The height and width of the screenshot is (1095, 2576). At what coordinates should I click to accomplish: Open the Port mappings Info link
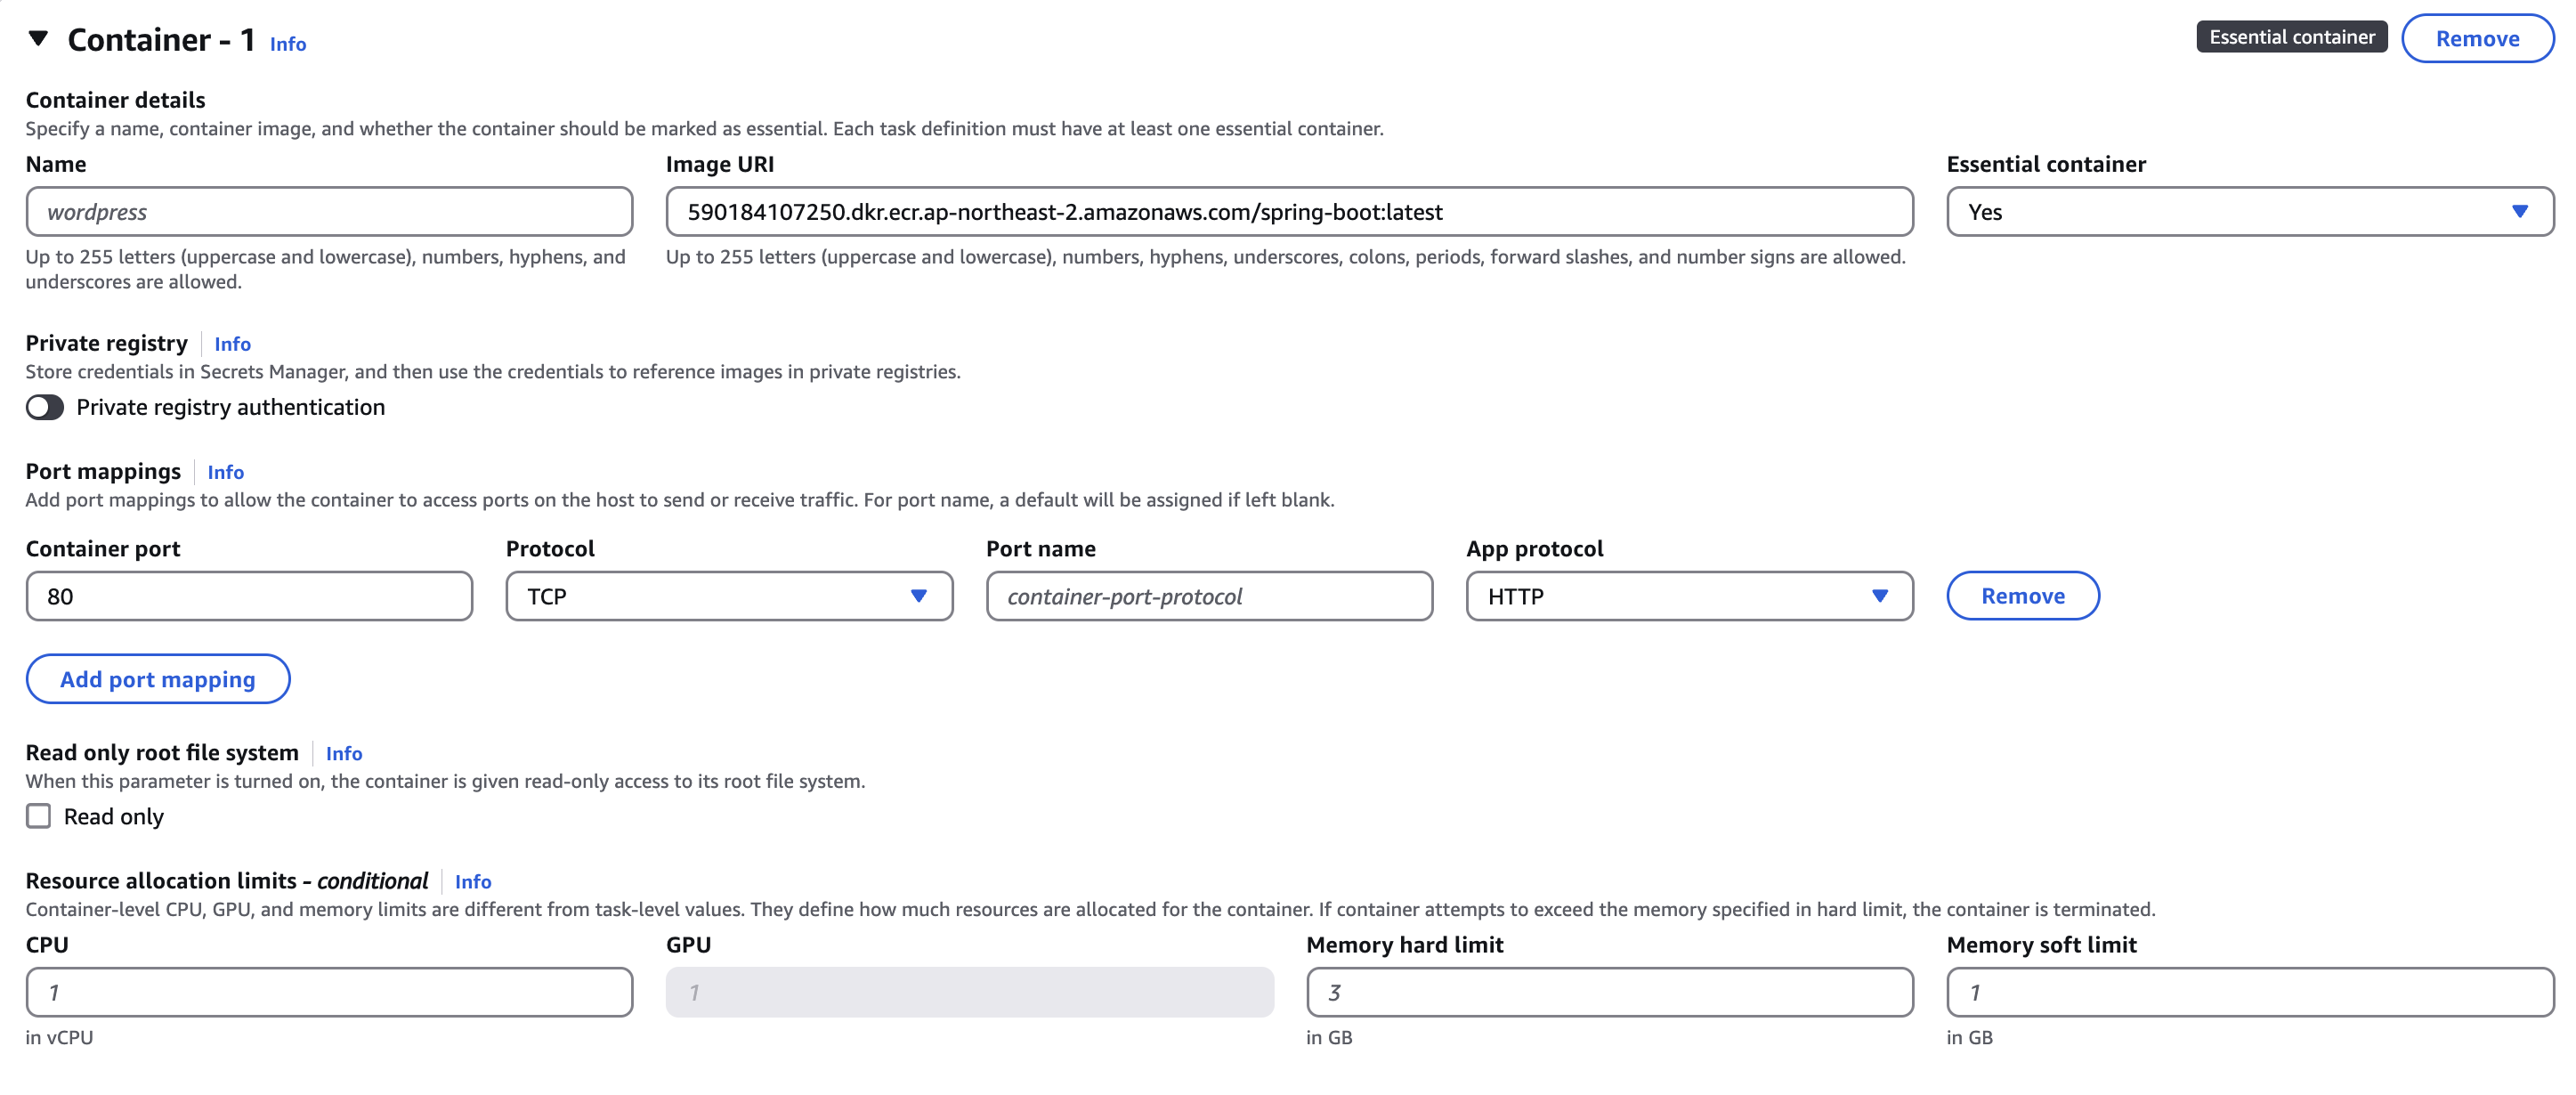click(225, 472)
